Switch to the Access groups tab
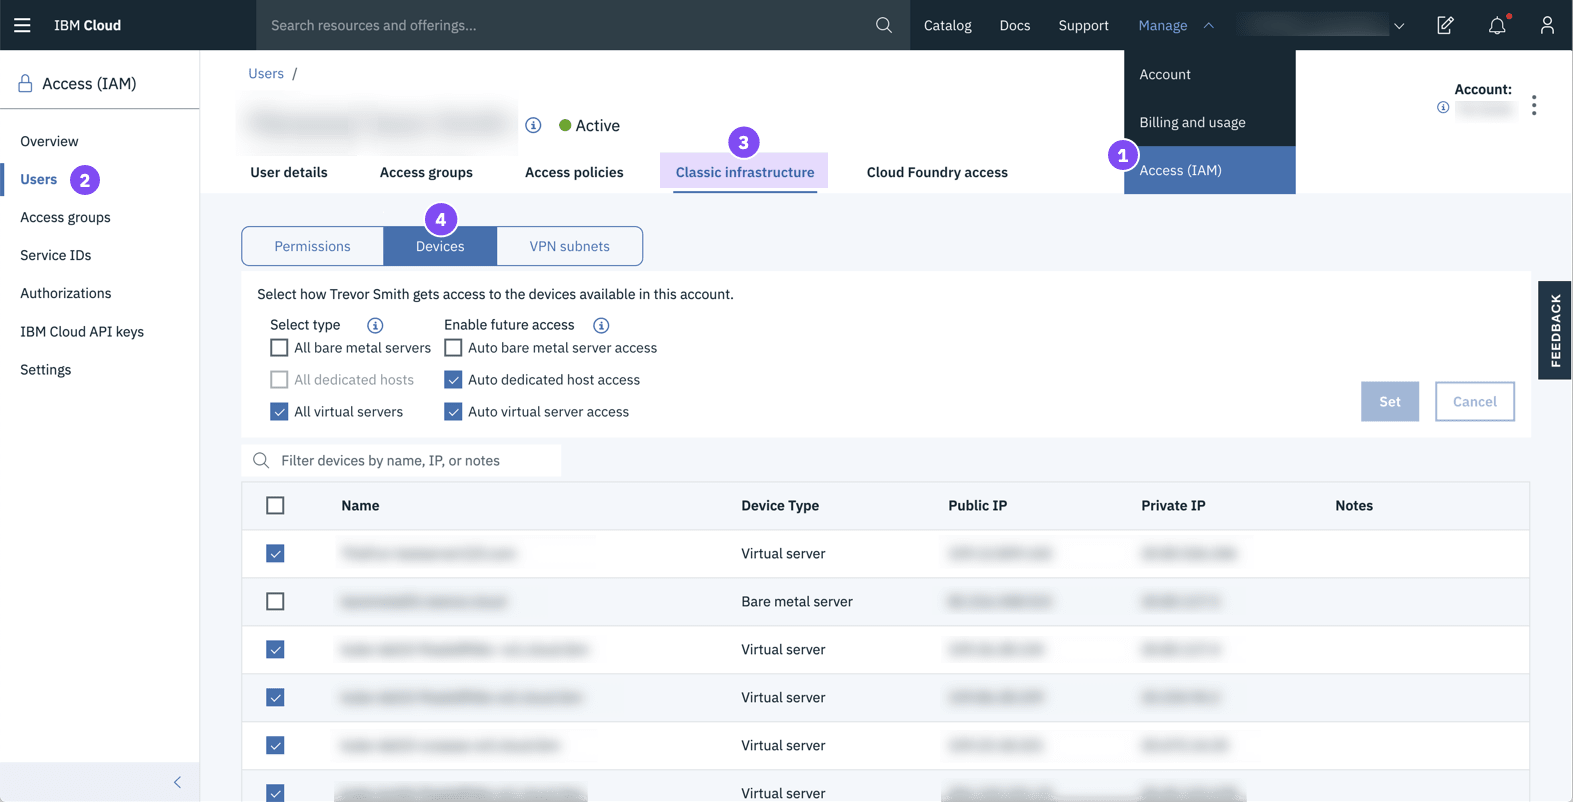 click(x=426, y=172)
